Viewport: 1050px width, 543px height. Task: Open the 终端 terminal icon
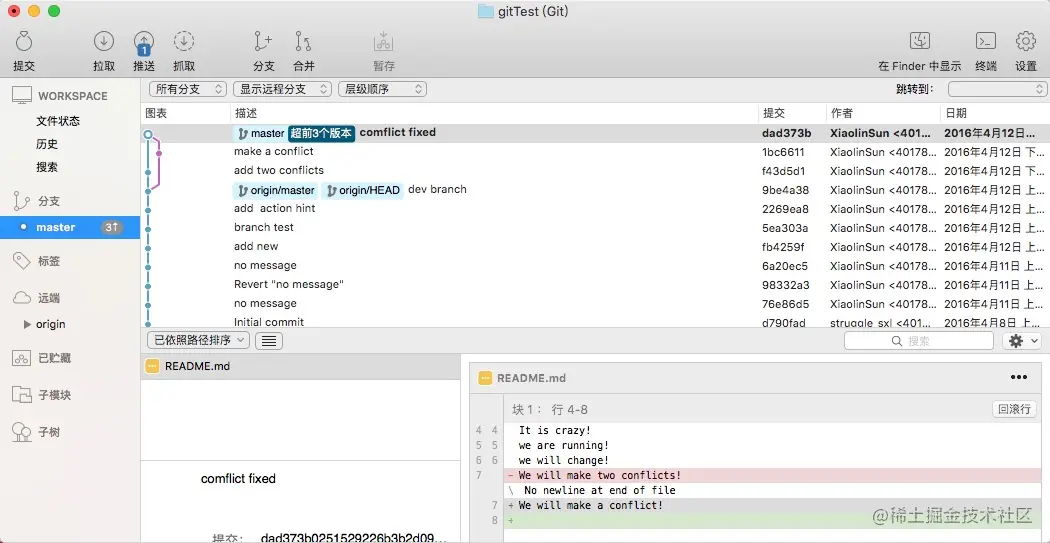pyautogui.click(x=985, y=42)
